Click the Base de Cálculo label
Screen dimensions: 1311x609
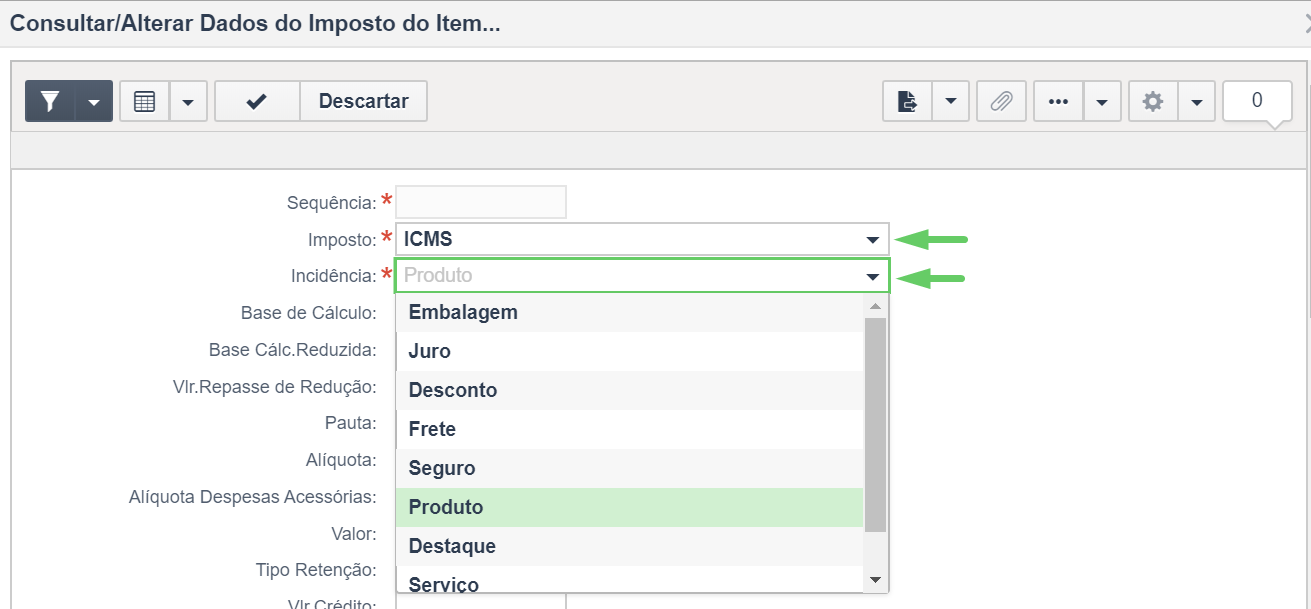(308, 313)
